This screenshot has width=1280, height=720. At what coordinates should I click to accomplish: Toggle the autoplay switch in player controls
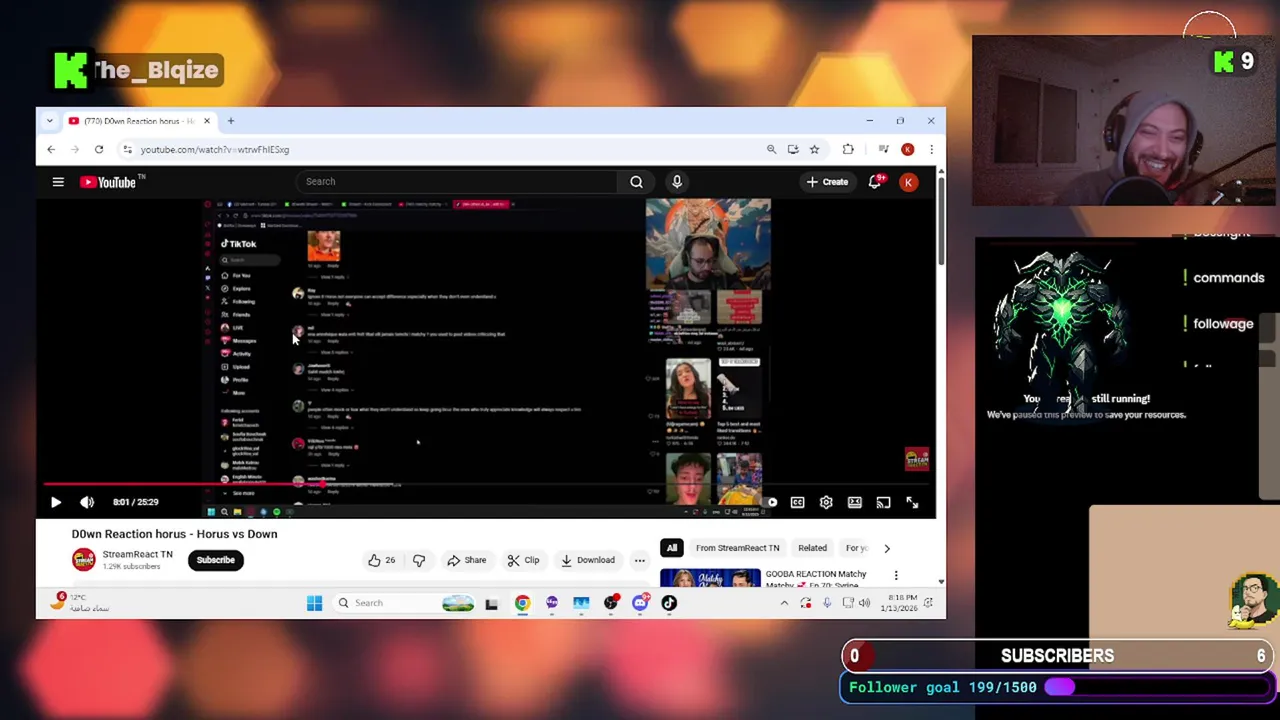[769, 502]
